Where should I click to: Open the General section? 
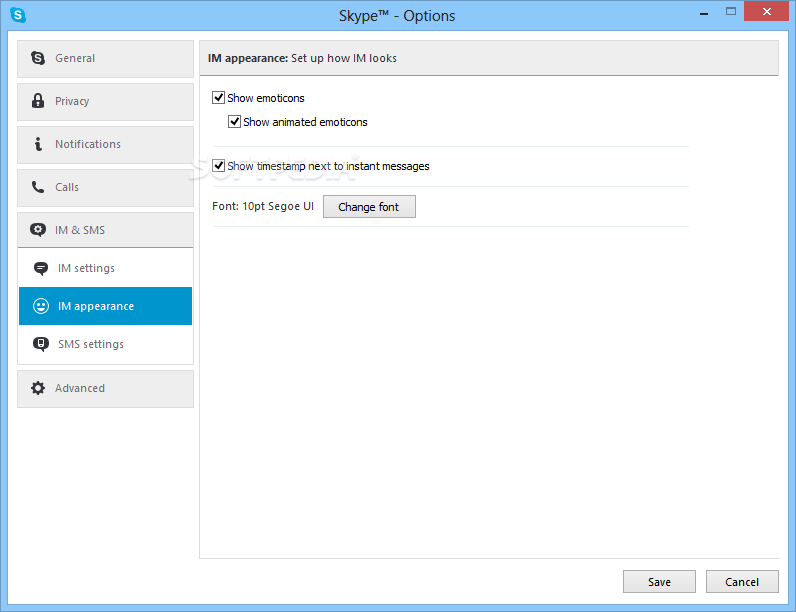106,59
